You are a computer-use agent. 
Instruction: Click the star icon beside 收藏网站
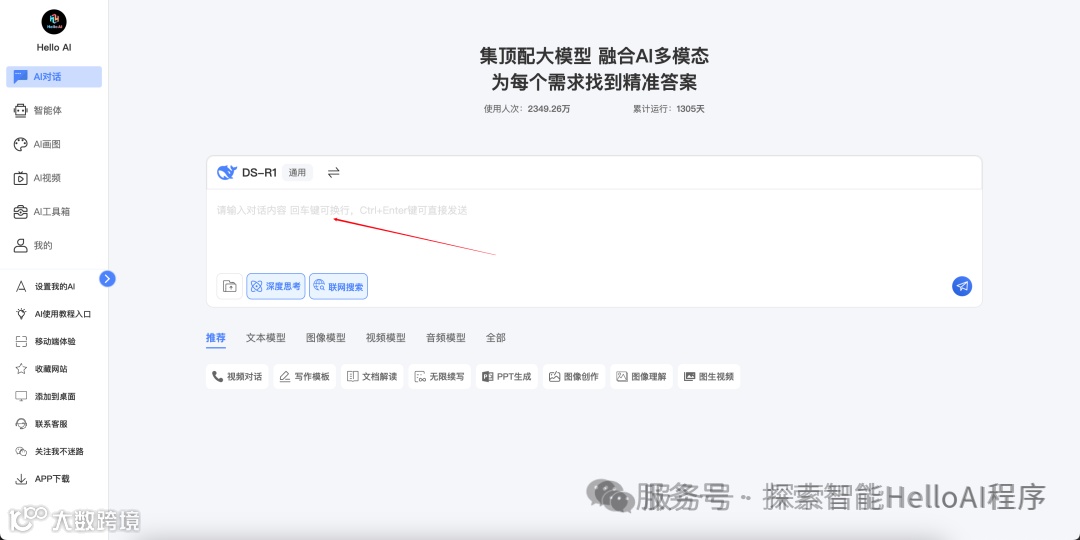click(21, 369)
